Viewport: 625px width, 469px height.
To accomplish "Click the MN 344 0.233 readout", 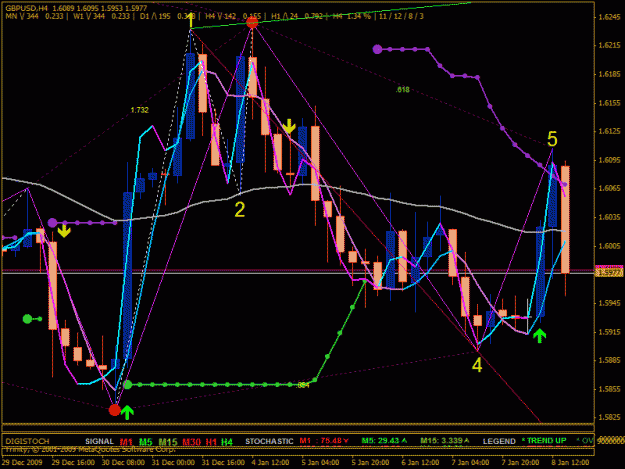I will [x=34, y=16].
